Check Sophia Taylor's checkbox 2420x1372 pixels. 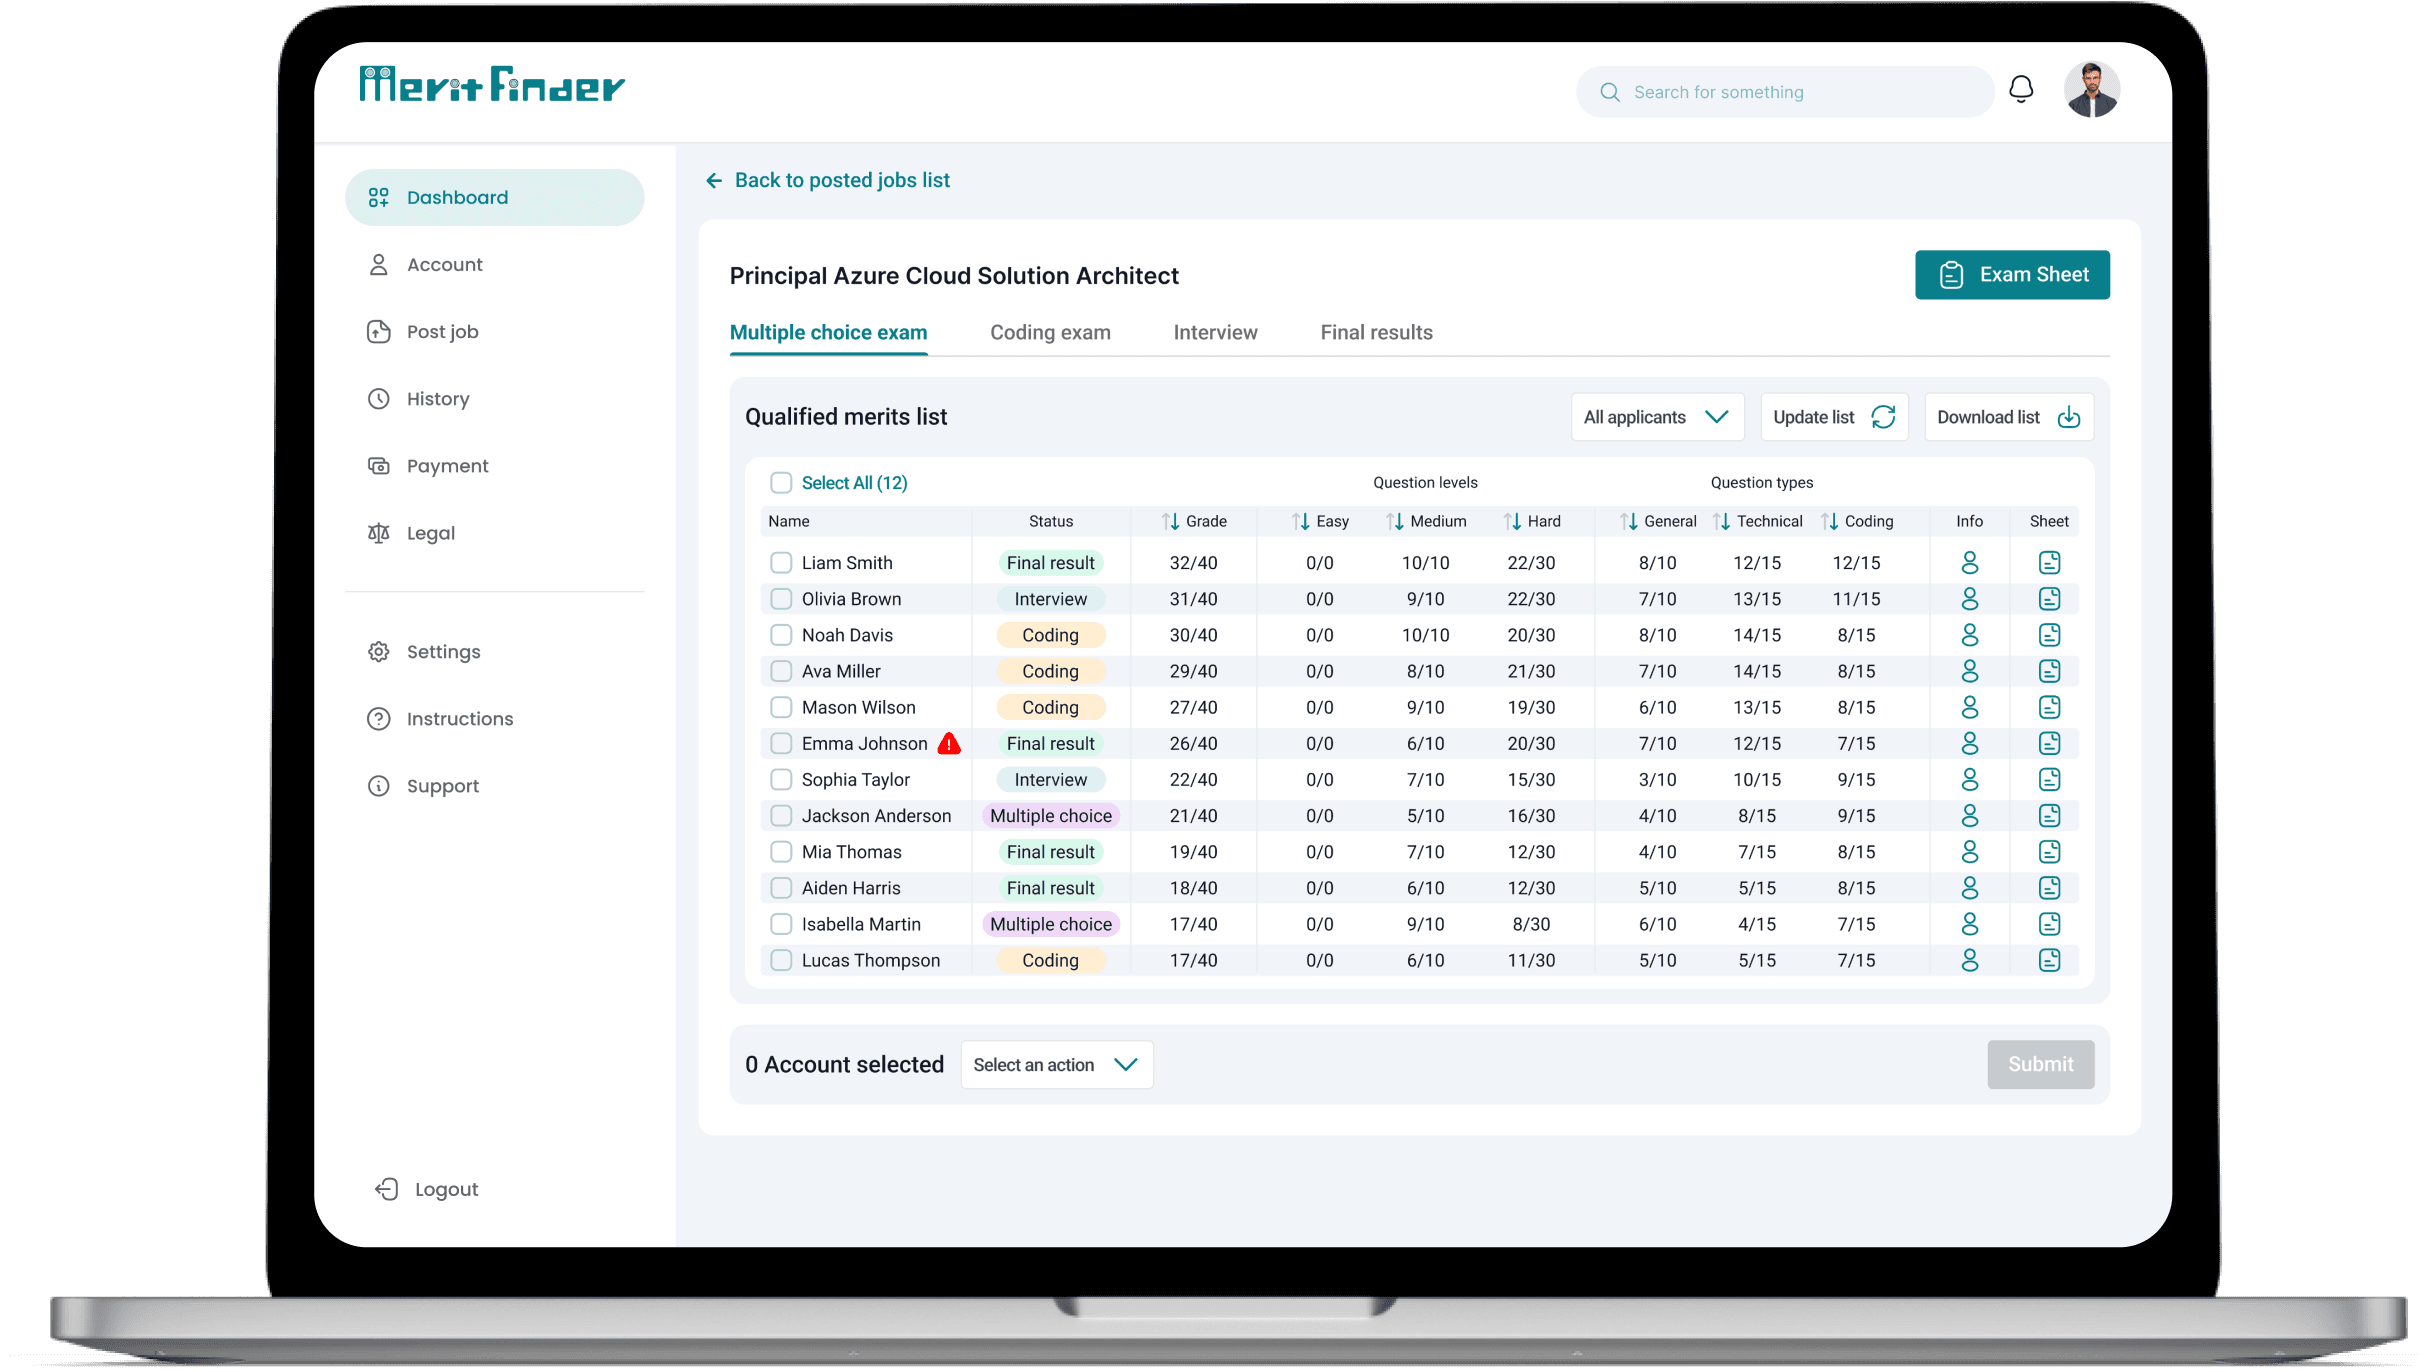click(781, 779)
